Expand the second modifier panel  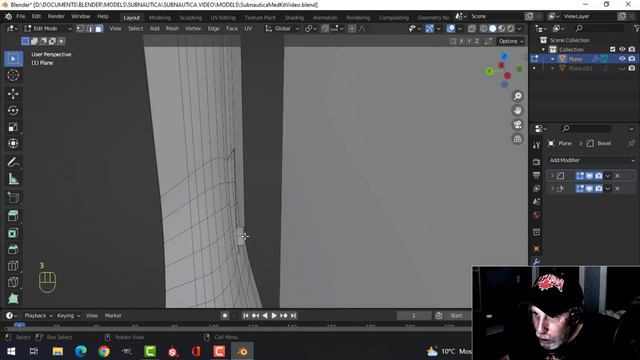[x=552, y=188]
